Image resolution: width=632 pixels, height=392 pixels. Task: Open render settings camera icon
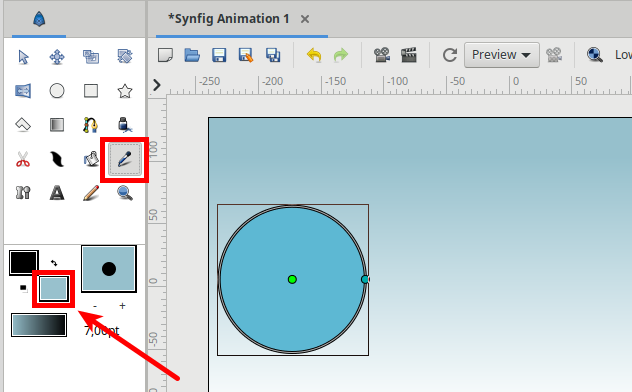coord(382,55)
